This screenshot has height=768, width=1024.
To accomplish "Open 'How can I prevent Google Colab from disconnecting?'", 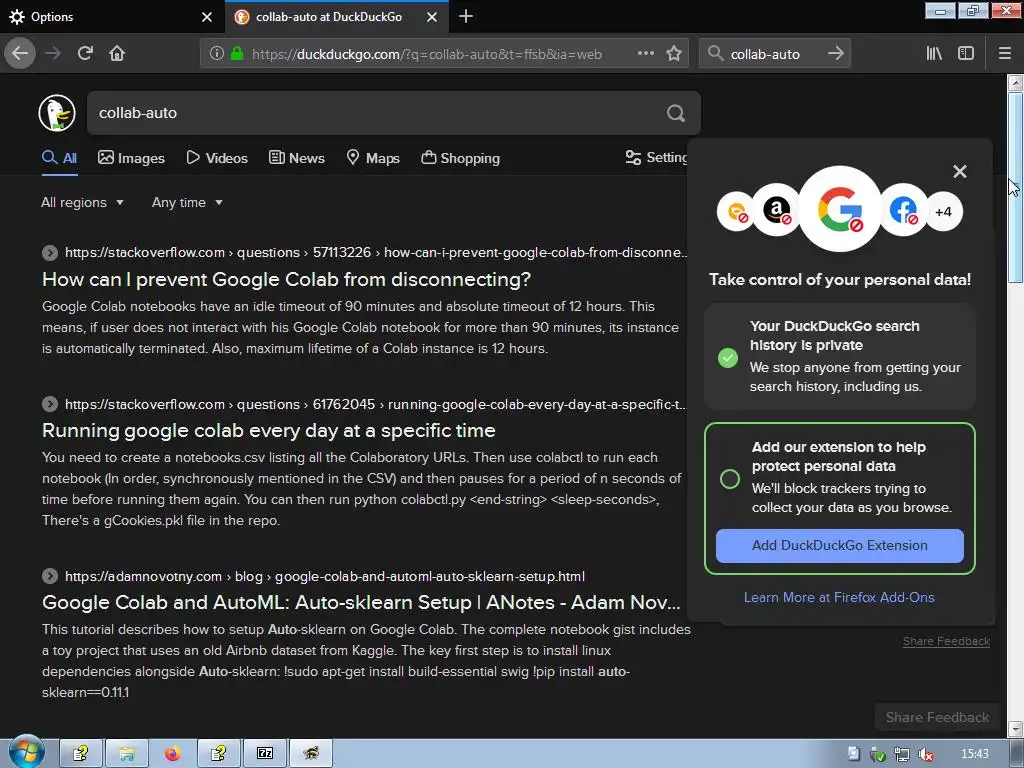I will pos(287,280).
